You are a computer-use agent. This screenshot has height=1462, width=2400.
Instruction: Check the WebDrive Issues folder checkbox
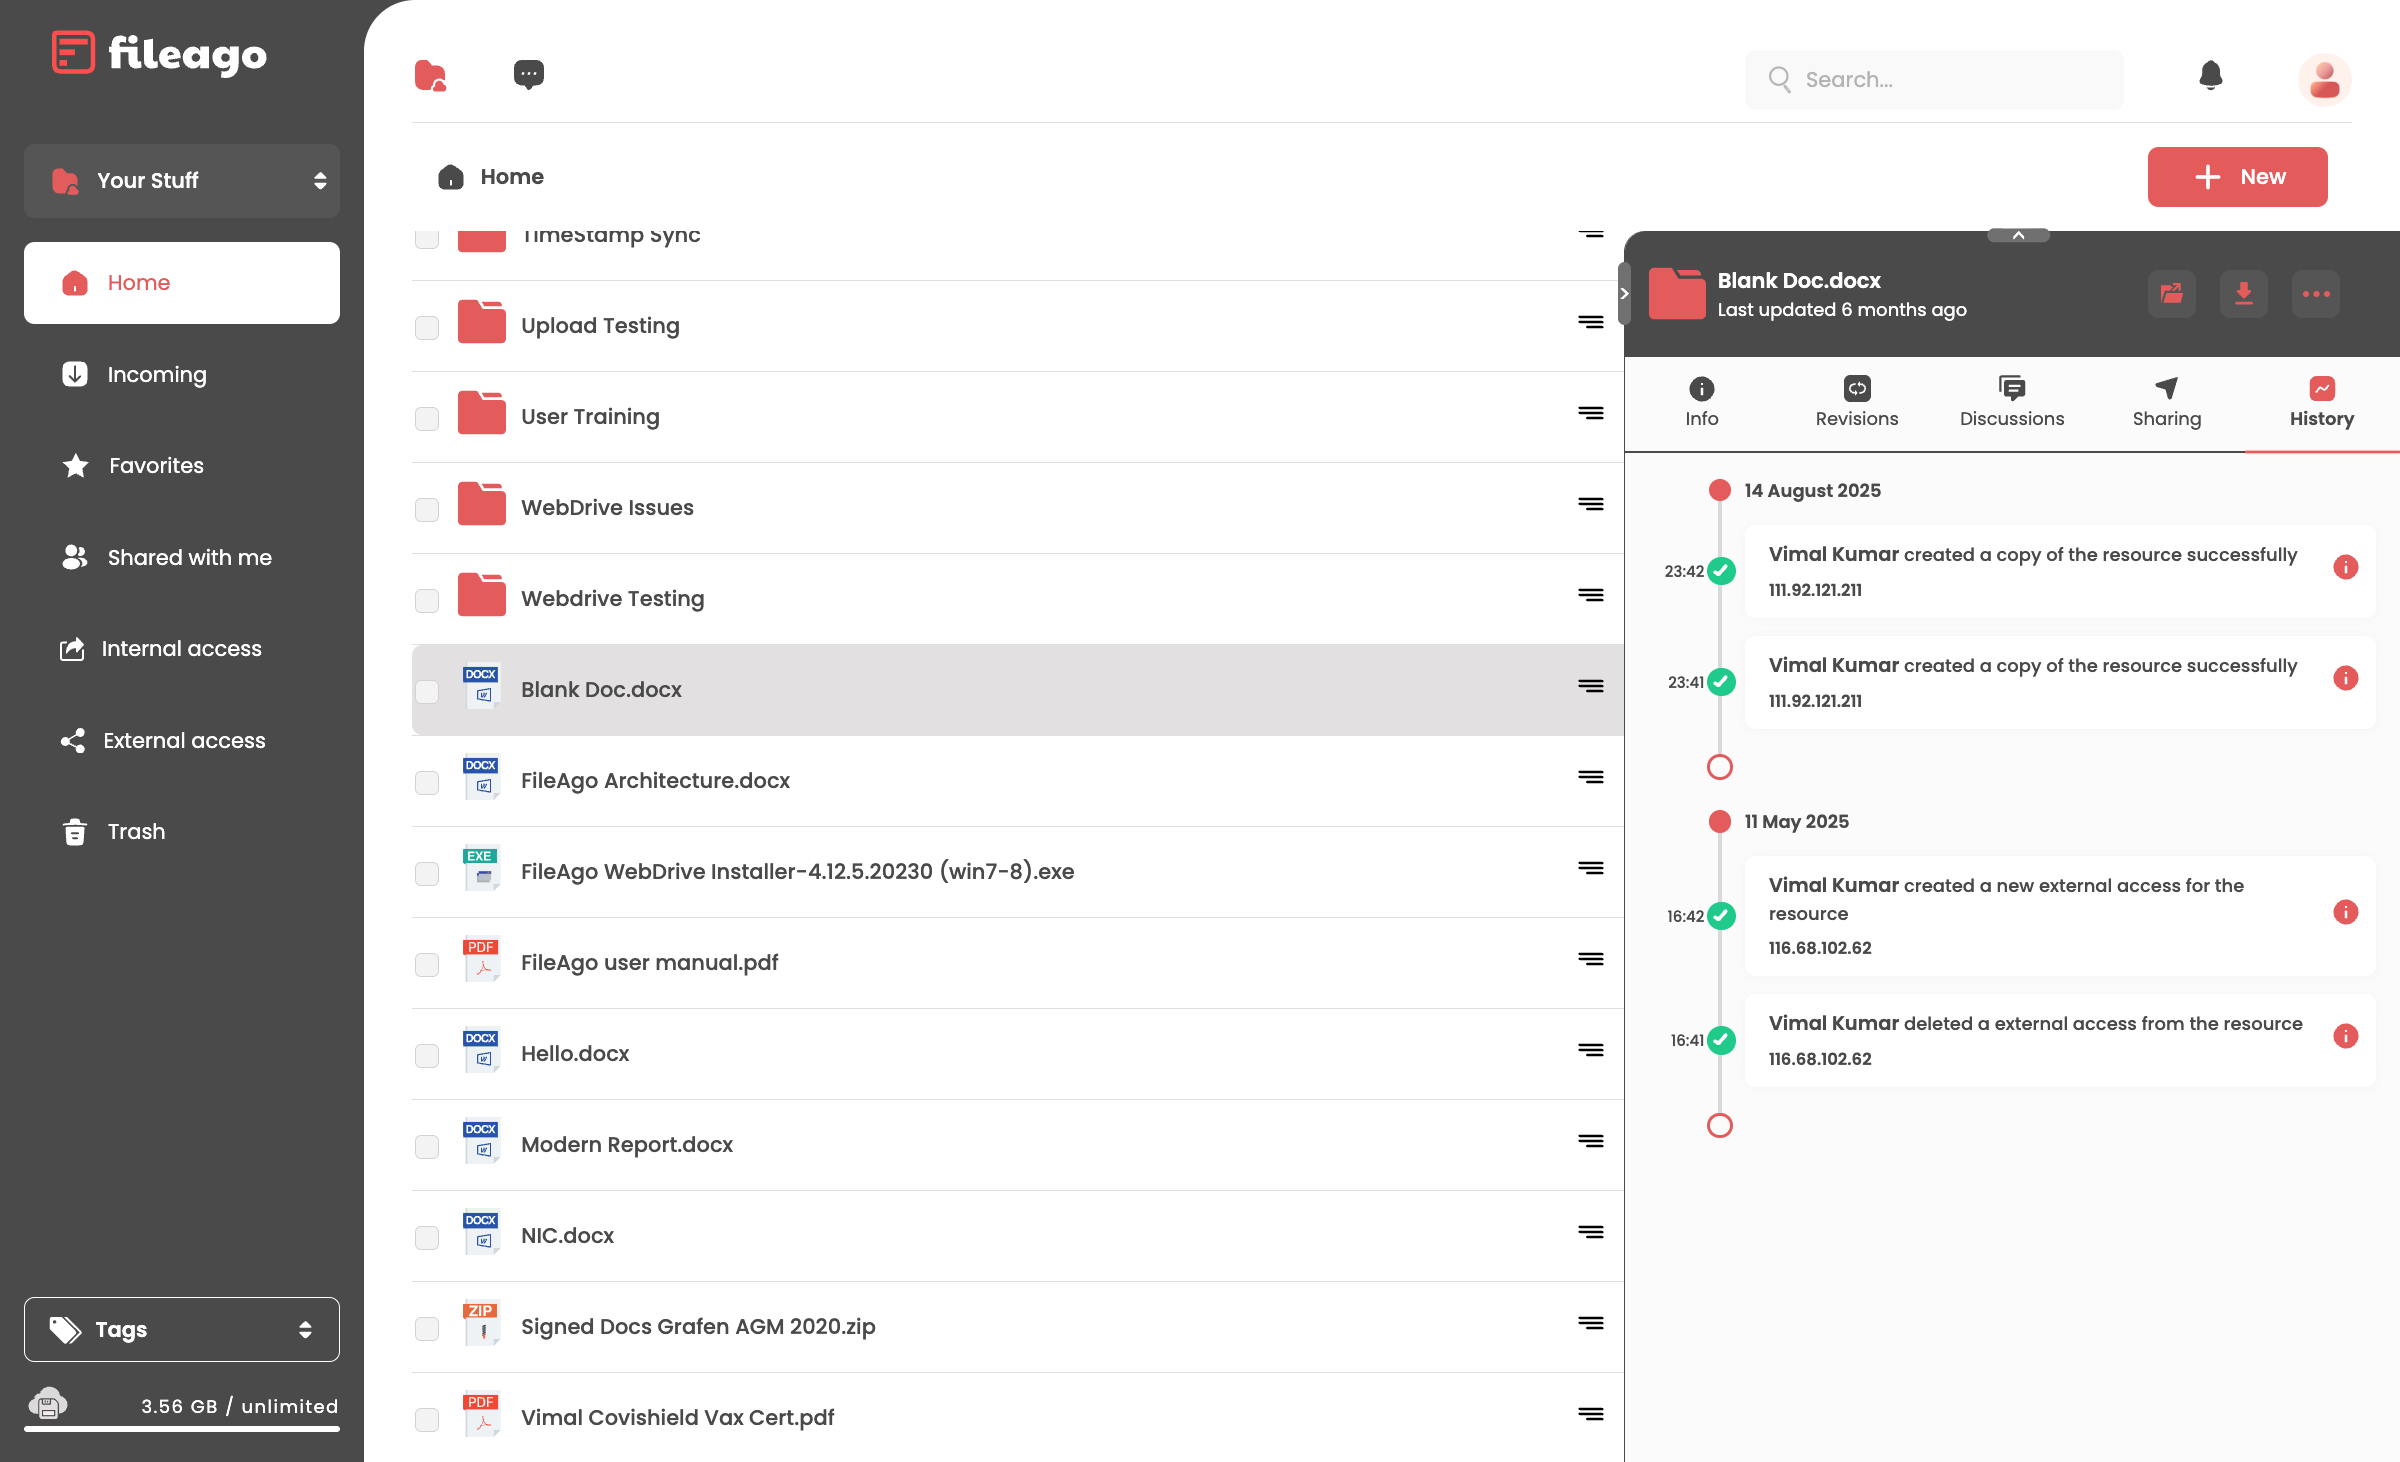pos(427,510)
